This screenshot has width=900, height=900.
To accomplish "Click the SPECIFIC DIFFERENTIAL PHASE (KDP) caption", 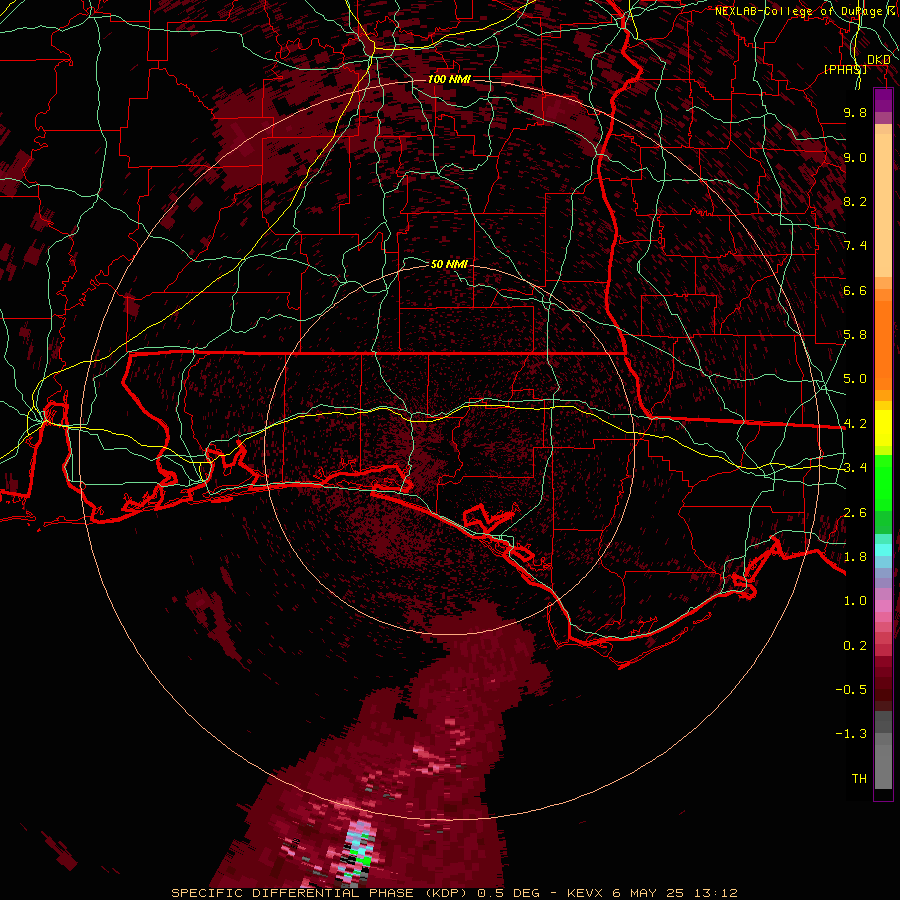I will [322, 893].
